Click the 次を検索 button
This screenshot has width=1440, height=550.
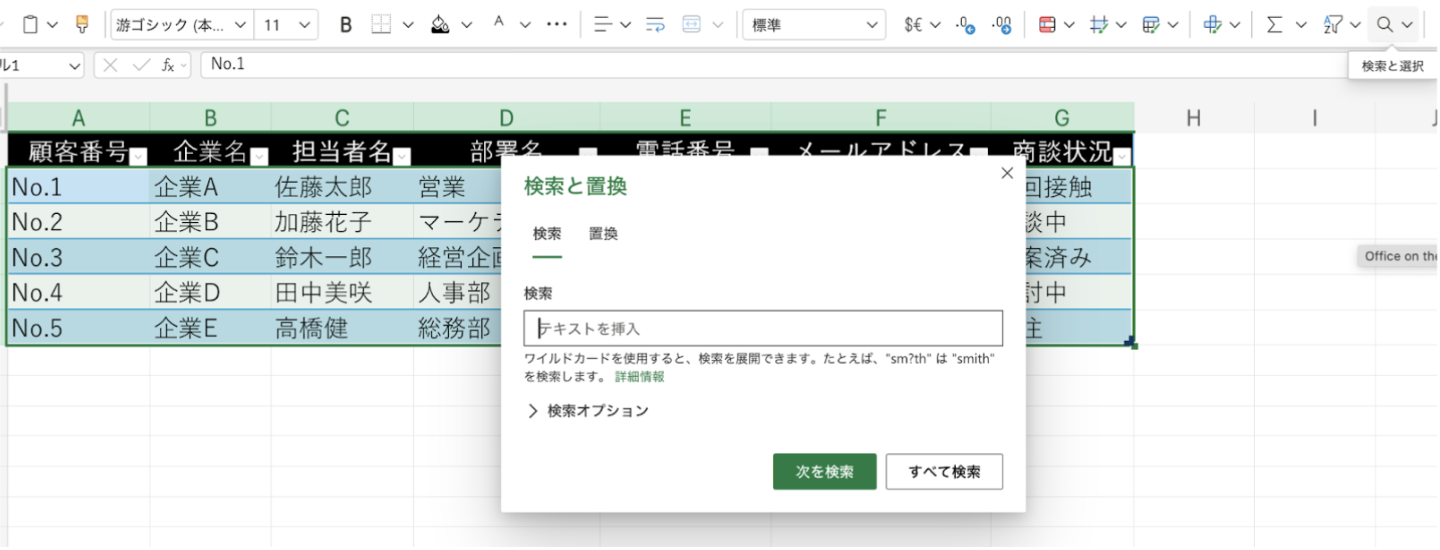click(824, 472)
